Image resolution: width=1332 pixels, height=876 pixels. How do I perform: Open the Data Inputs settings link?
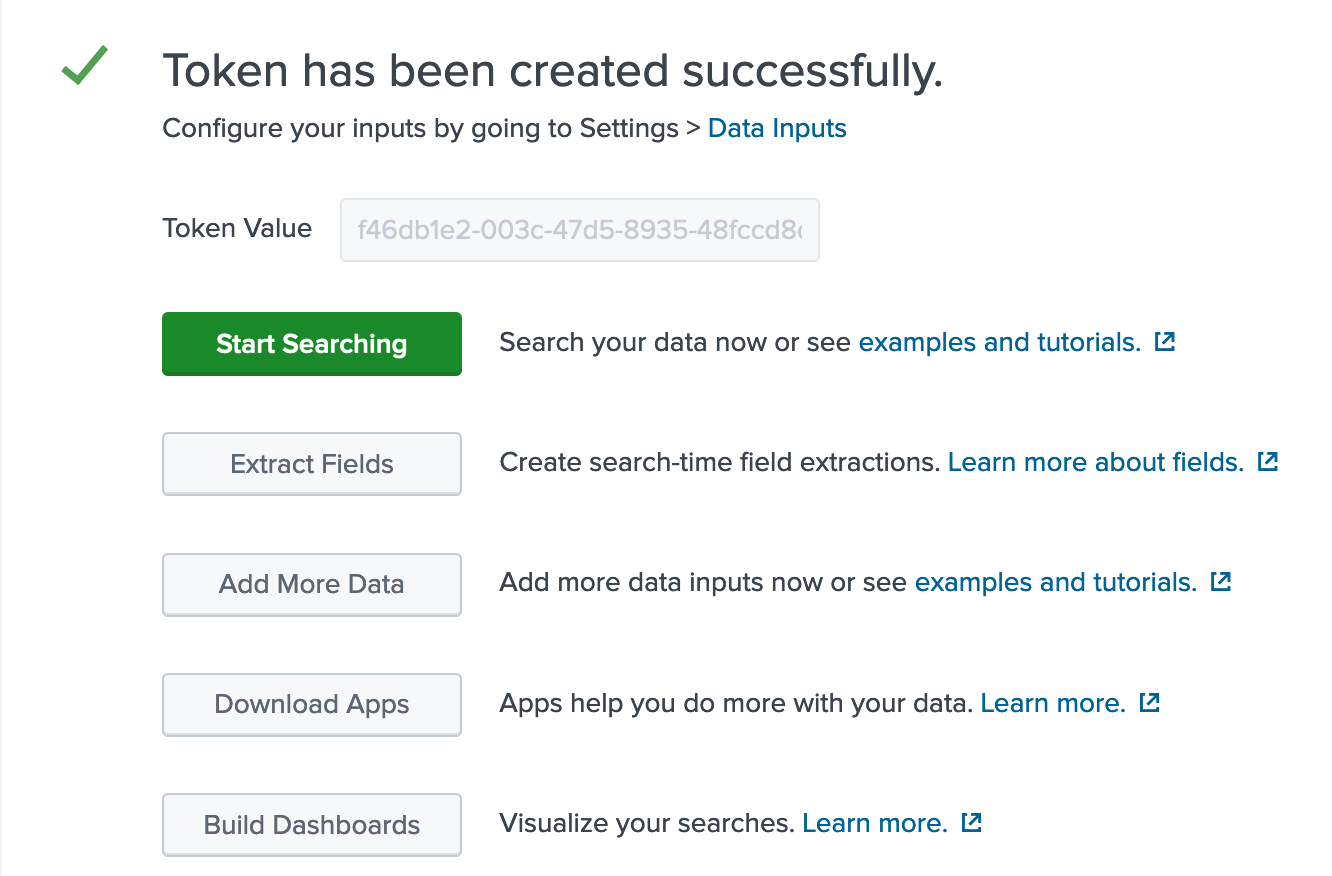(777, 128)
